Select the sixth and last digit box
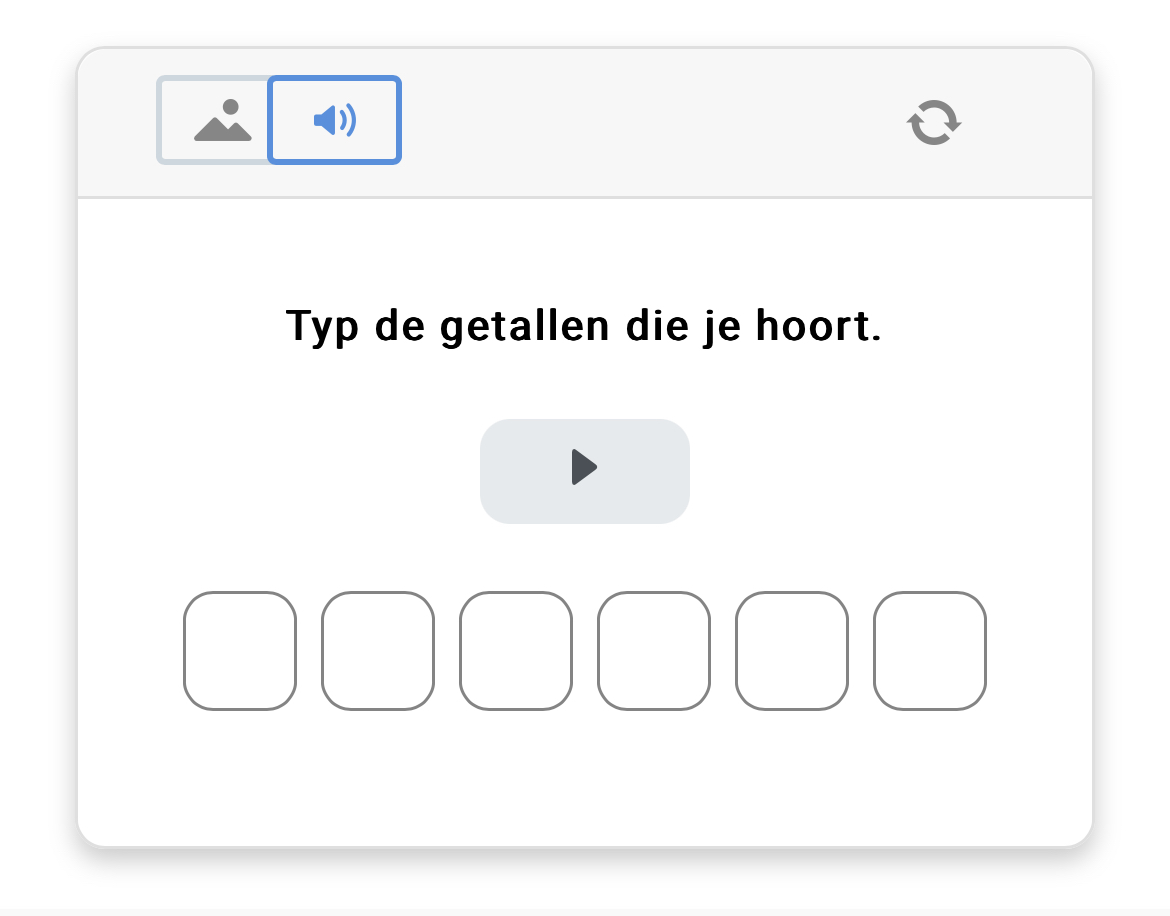The width and height of the screenshot is (1170, 916). pos(930,651)
